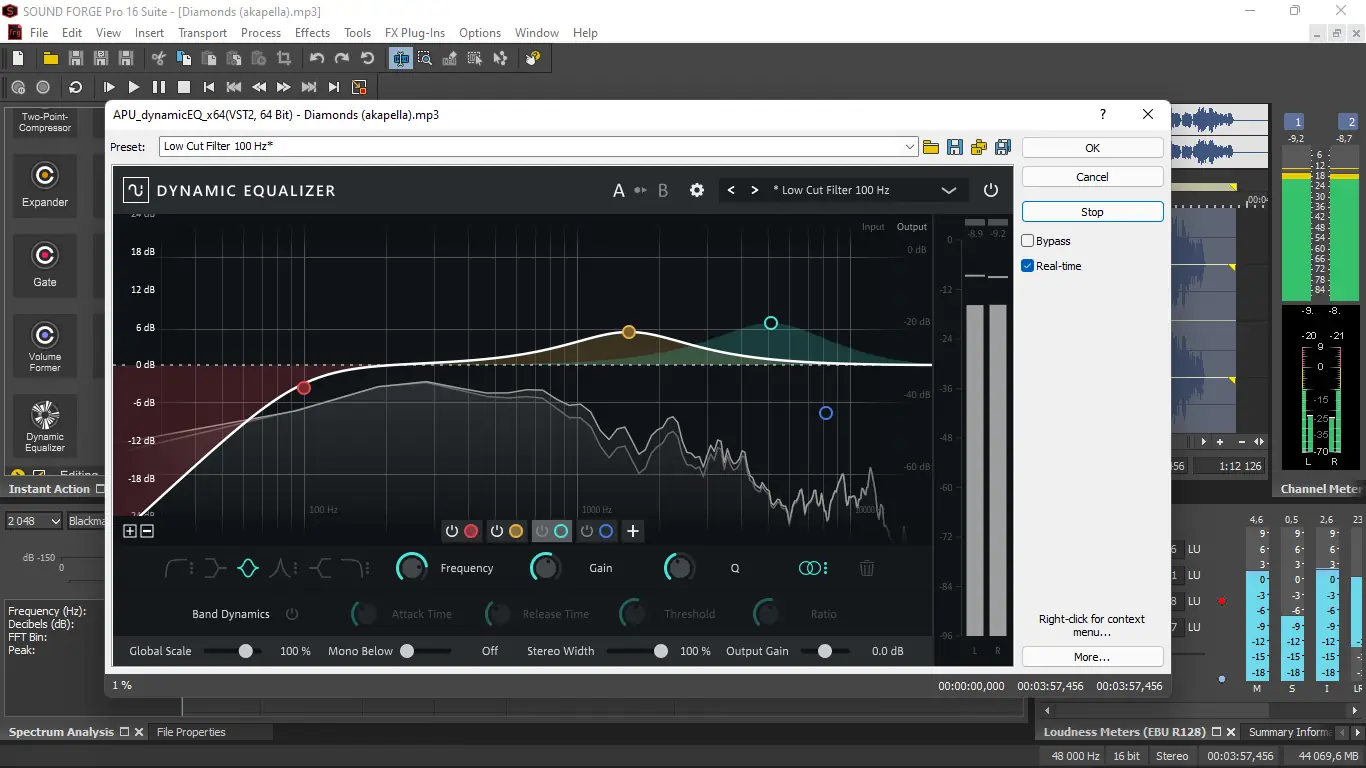Toggle the yellow band power switch
Image resolution: width=1366 pixels, height=768 pixels.
(497, 531)
